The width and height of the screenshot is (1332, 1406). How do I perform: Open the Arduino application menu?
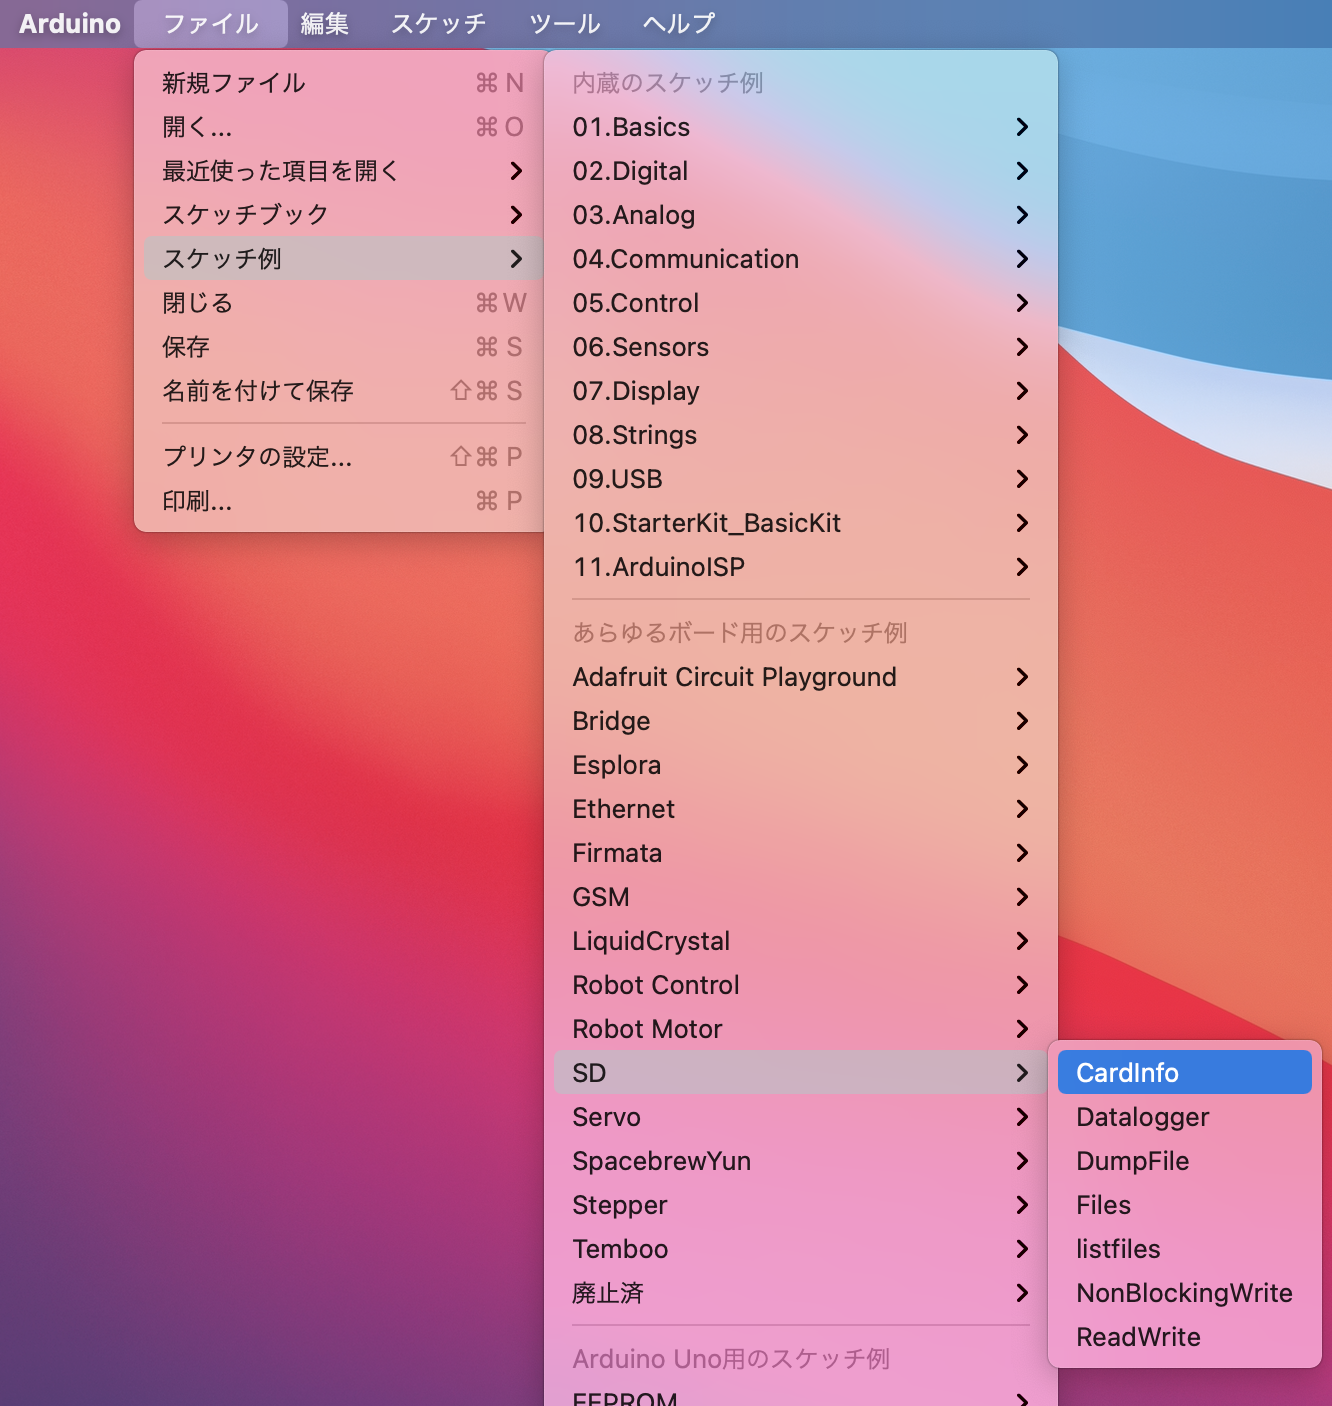70,23
